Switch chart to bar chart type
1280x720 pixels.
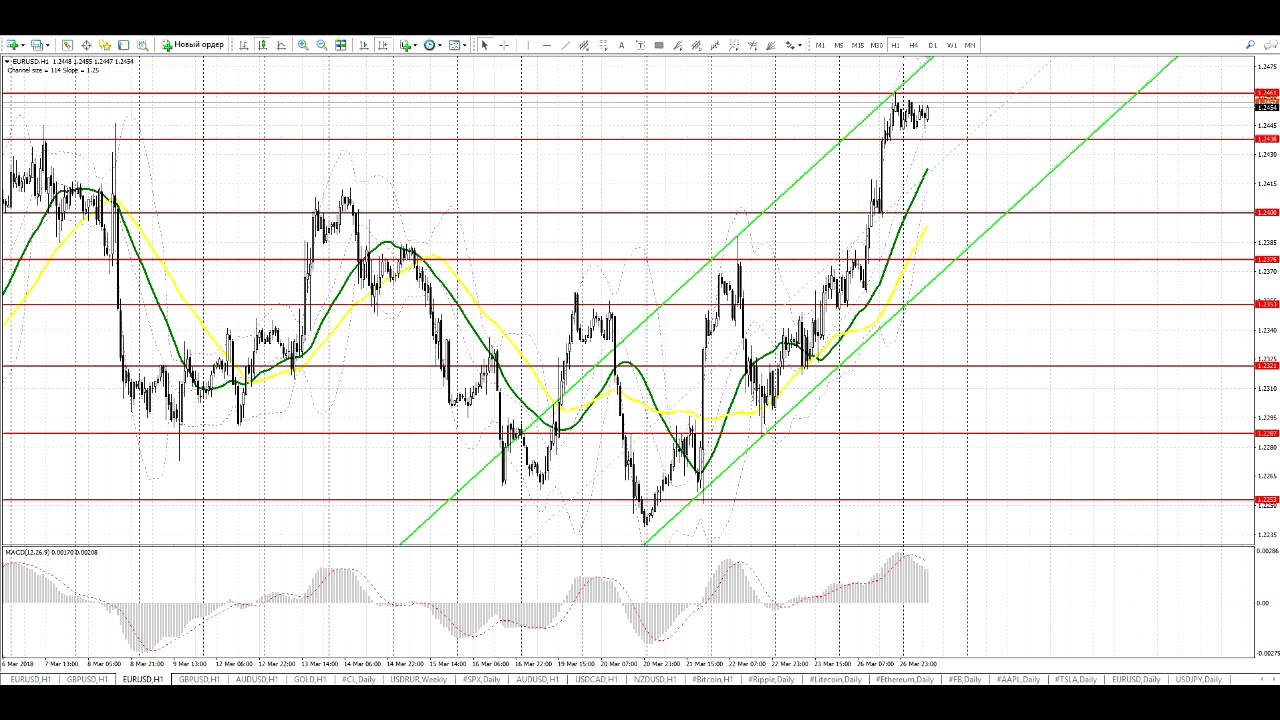pyautogui.click(x=243, y=45)
